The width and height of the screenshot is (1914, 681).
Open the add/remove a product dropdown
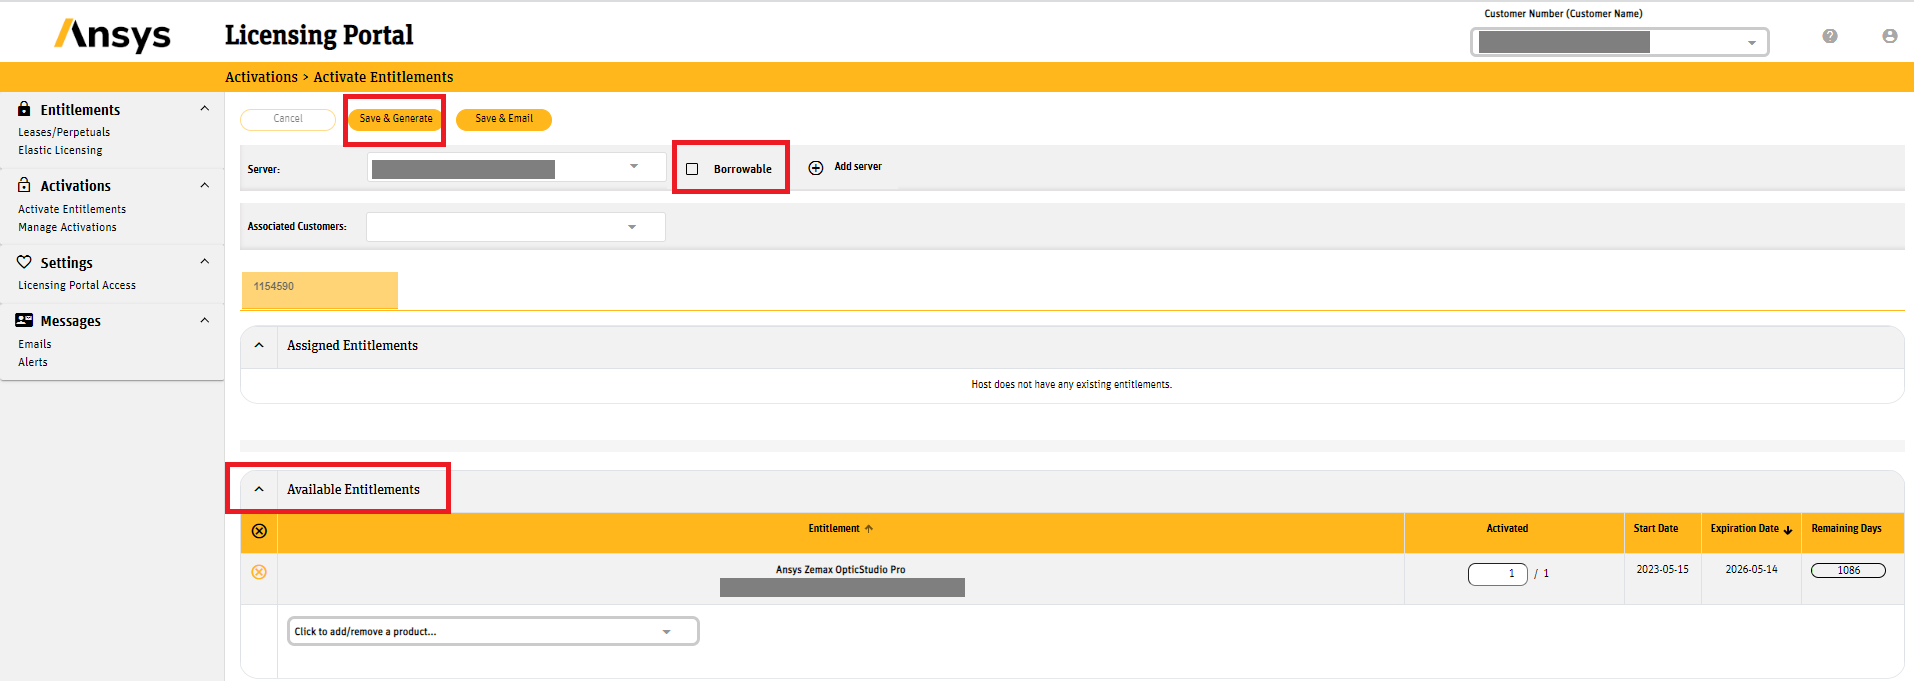coord(493,631)
